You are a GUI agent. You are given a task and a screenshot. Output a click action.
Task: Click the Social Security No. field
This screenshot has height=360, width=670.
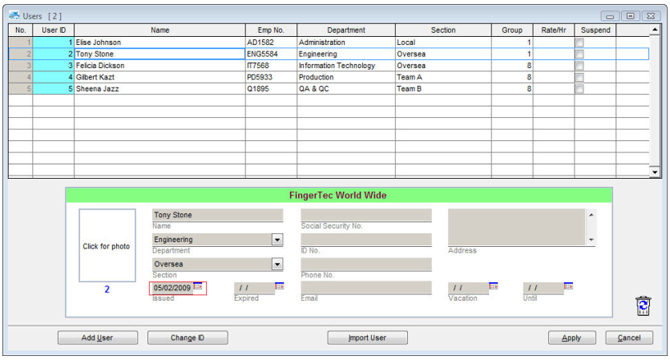(x=366, y=215)
